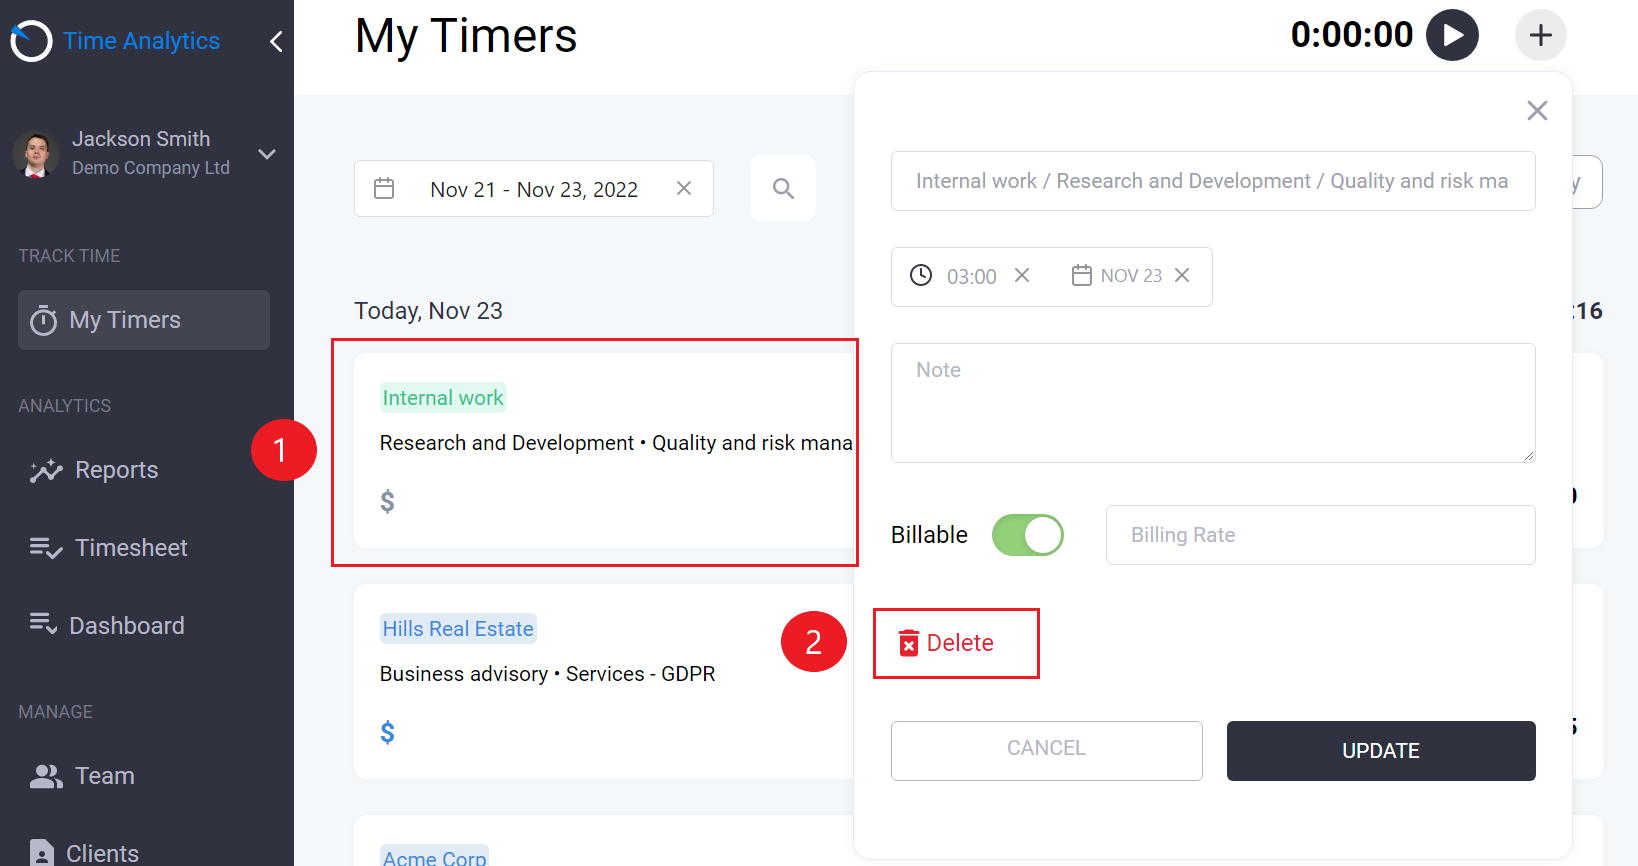Open Jackson Smith's profile picture
This screenshot has height=866, width=1638.
click(37, 154)
